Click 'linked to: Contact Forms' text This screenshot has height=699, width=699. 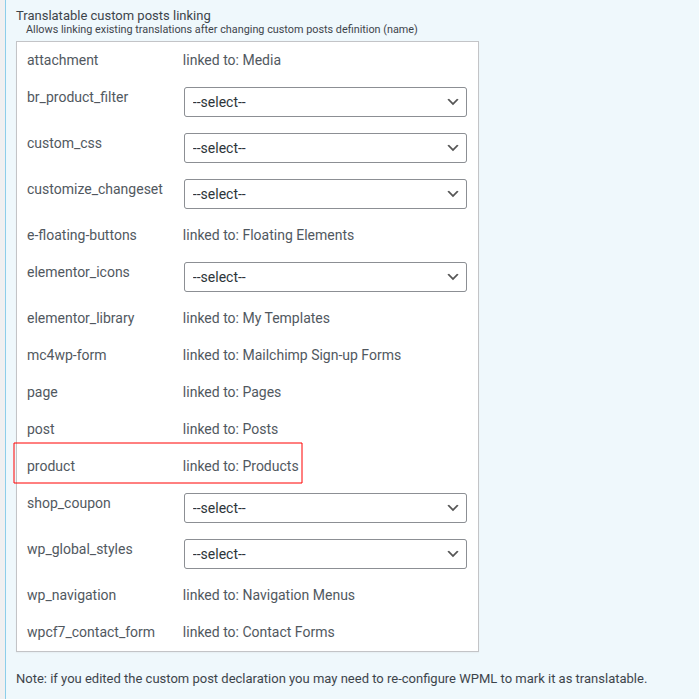(x=258, y=632)
